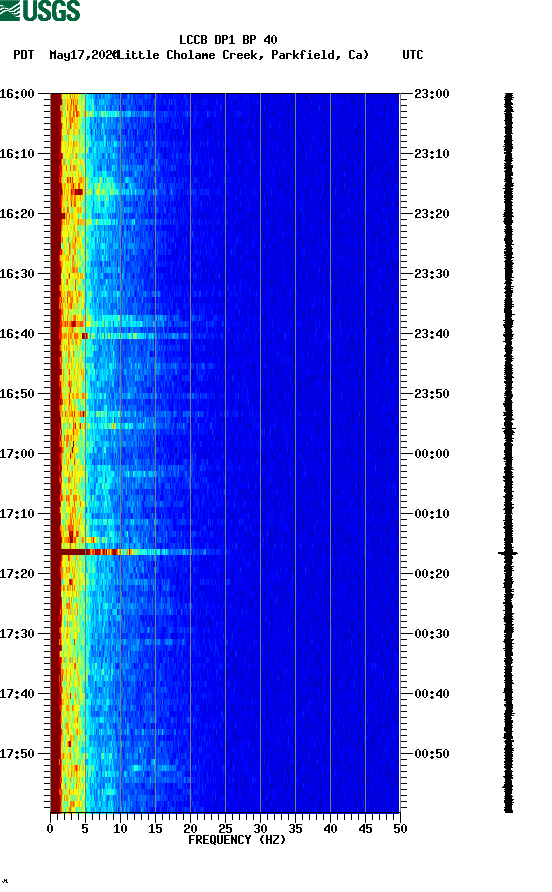Click the 23:20 UTC time label
552x892 pixels.
[432, 214]
